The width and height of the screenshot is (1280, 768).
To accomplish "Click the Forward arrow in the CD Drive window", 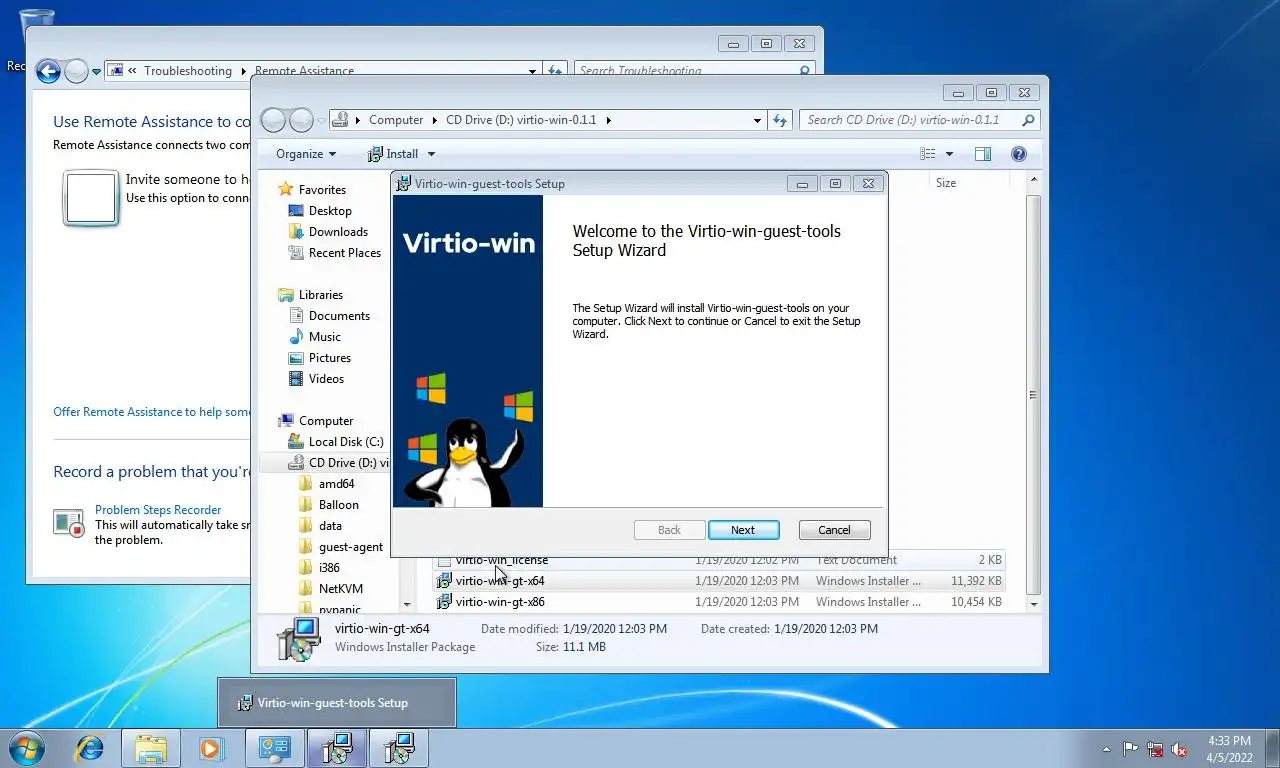I will click(x=301, y=120).
